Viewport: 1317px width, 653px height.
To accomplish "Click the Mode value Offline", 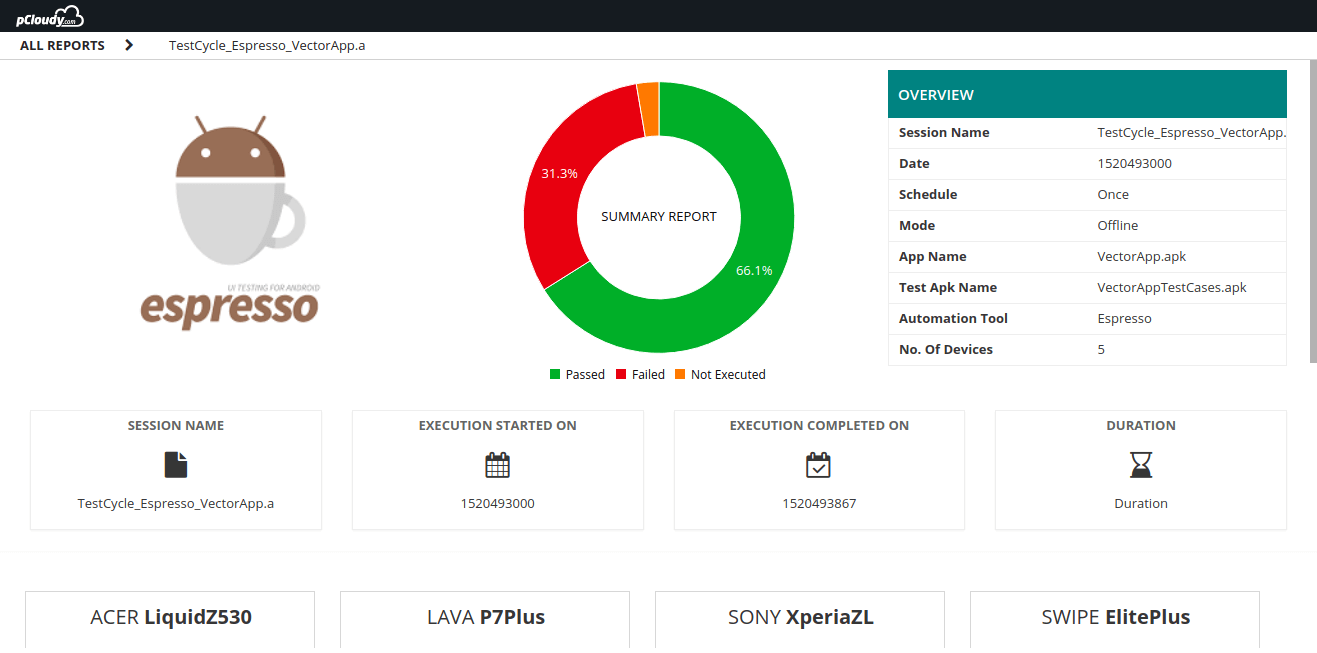I will coord(1118,225).
